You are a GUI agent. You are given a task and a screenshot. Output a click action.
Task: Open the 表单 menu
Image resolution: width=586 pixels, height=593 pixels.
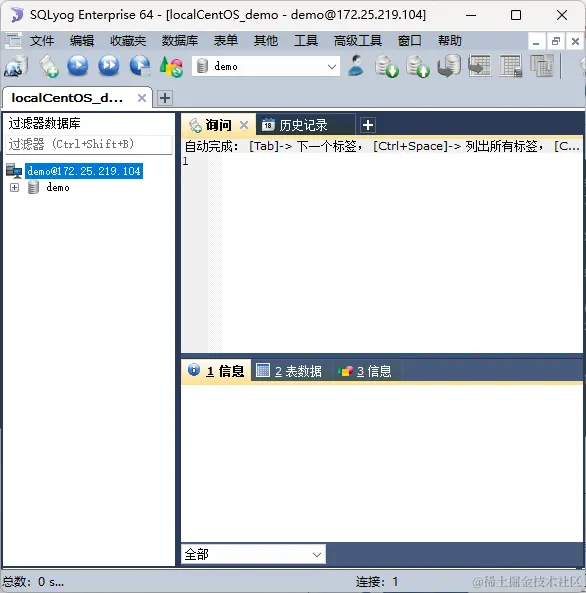click(x=226, y=40)
